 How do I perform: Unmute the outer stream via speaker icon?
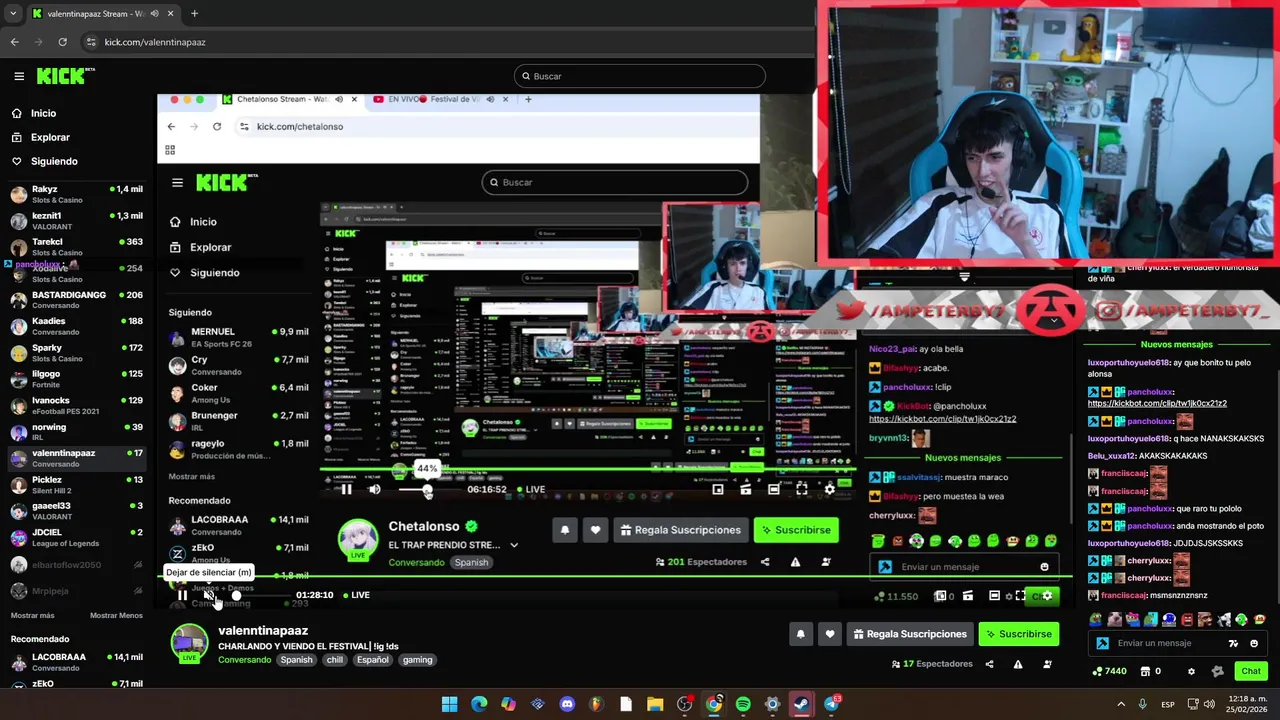[209, 595]
